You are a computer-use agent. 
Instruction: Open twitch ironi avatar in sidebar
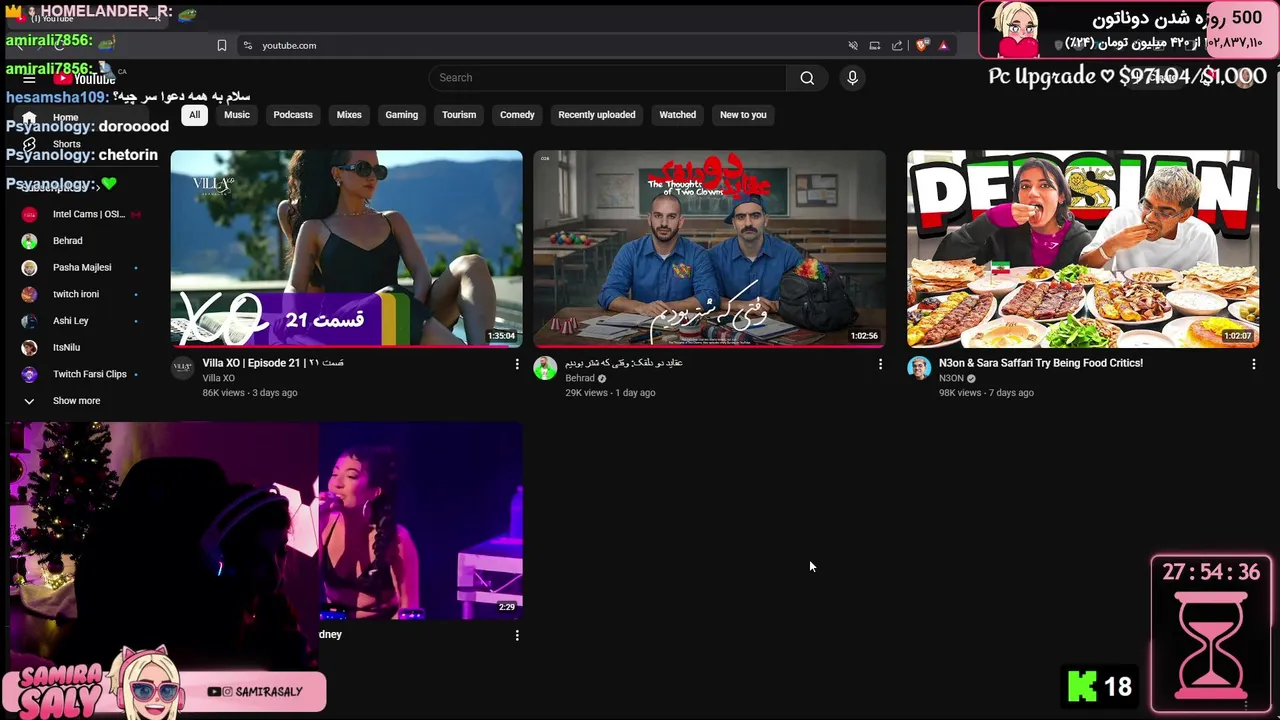pos(29,294)
